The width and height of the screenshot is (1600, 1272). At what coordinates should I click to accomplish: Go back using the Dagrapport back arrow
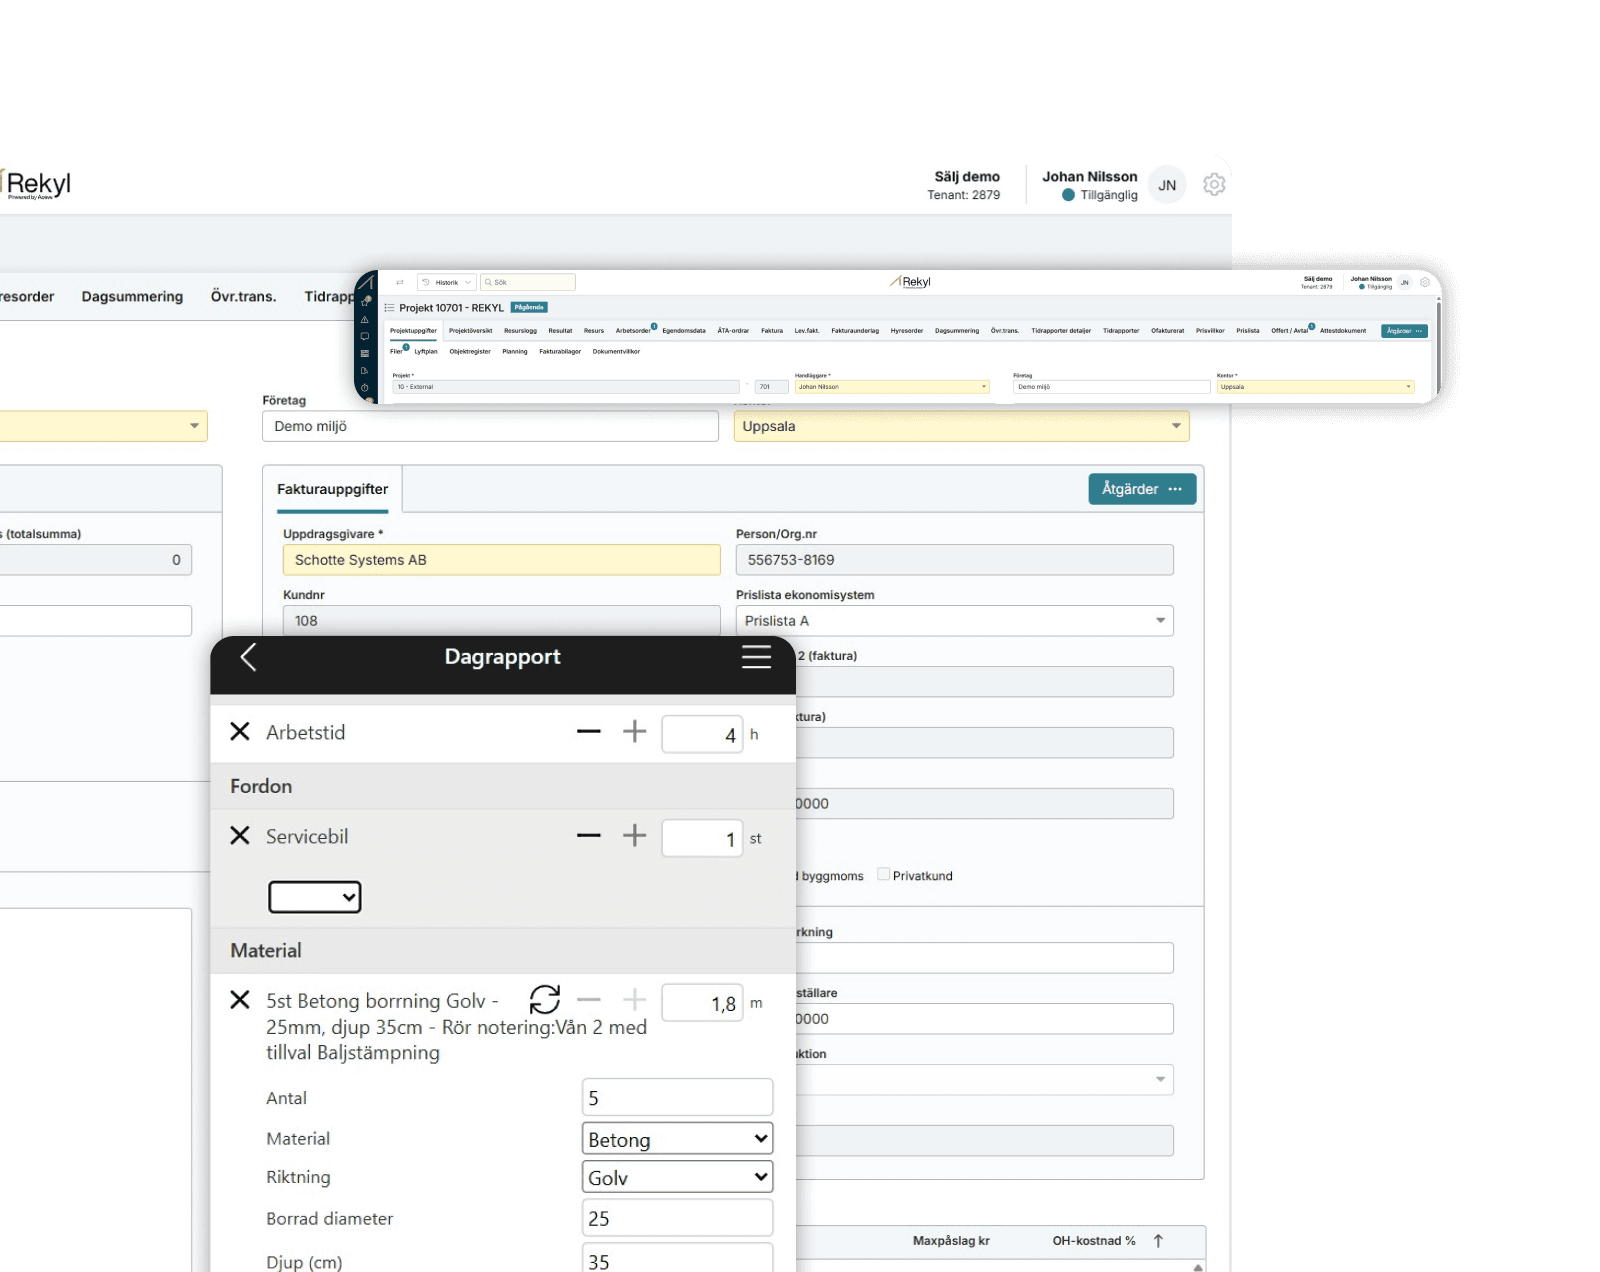[x=249, y=657]
